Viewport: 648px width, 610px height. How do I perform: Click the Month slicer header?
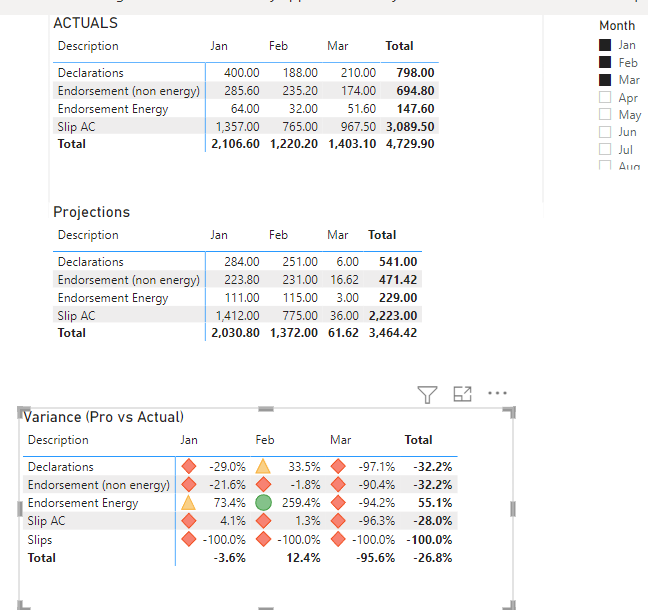tap(617, 26)
